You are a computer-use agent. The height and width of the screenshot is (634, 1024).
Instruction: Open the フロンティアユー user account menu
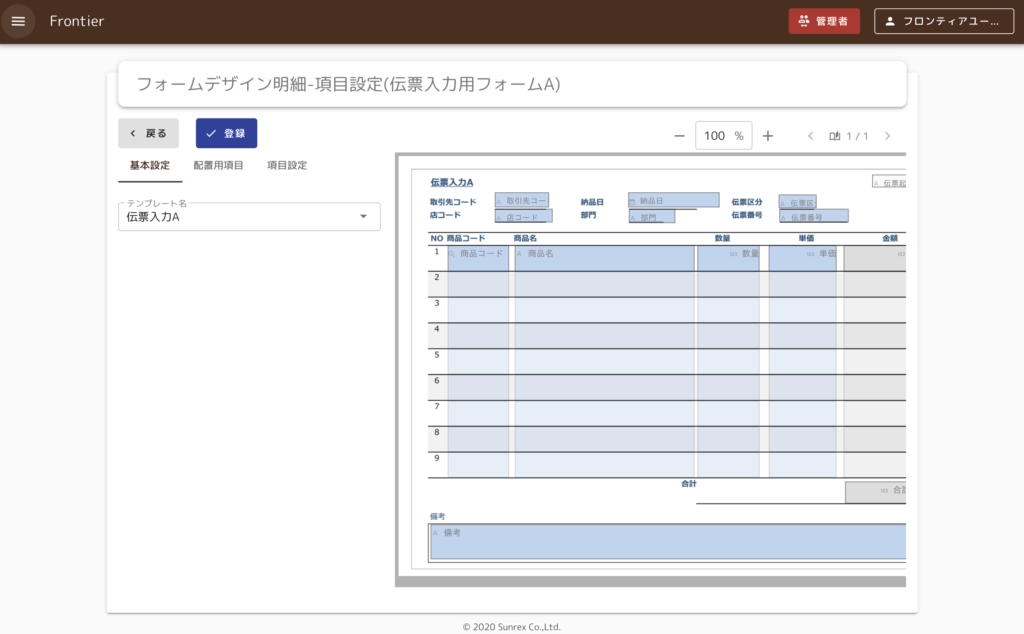[943, 21]
